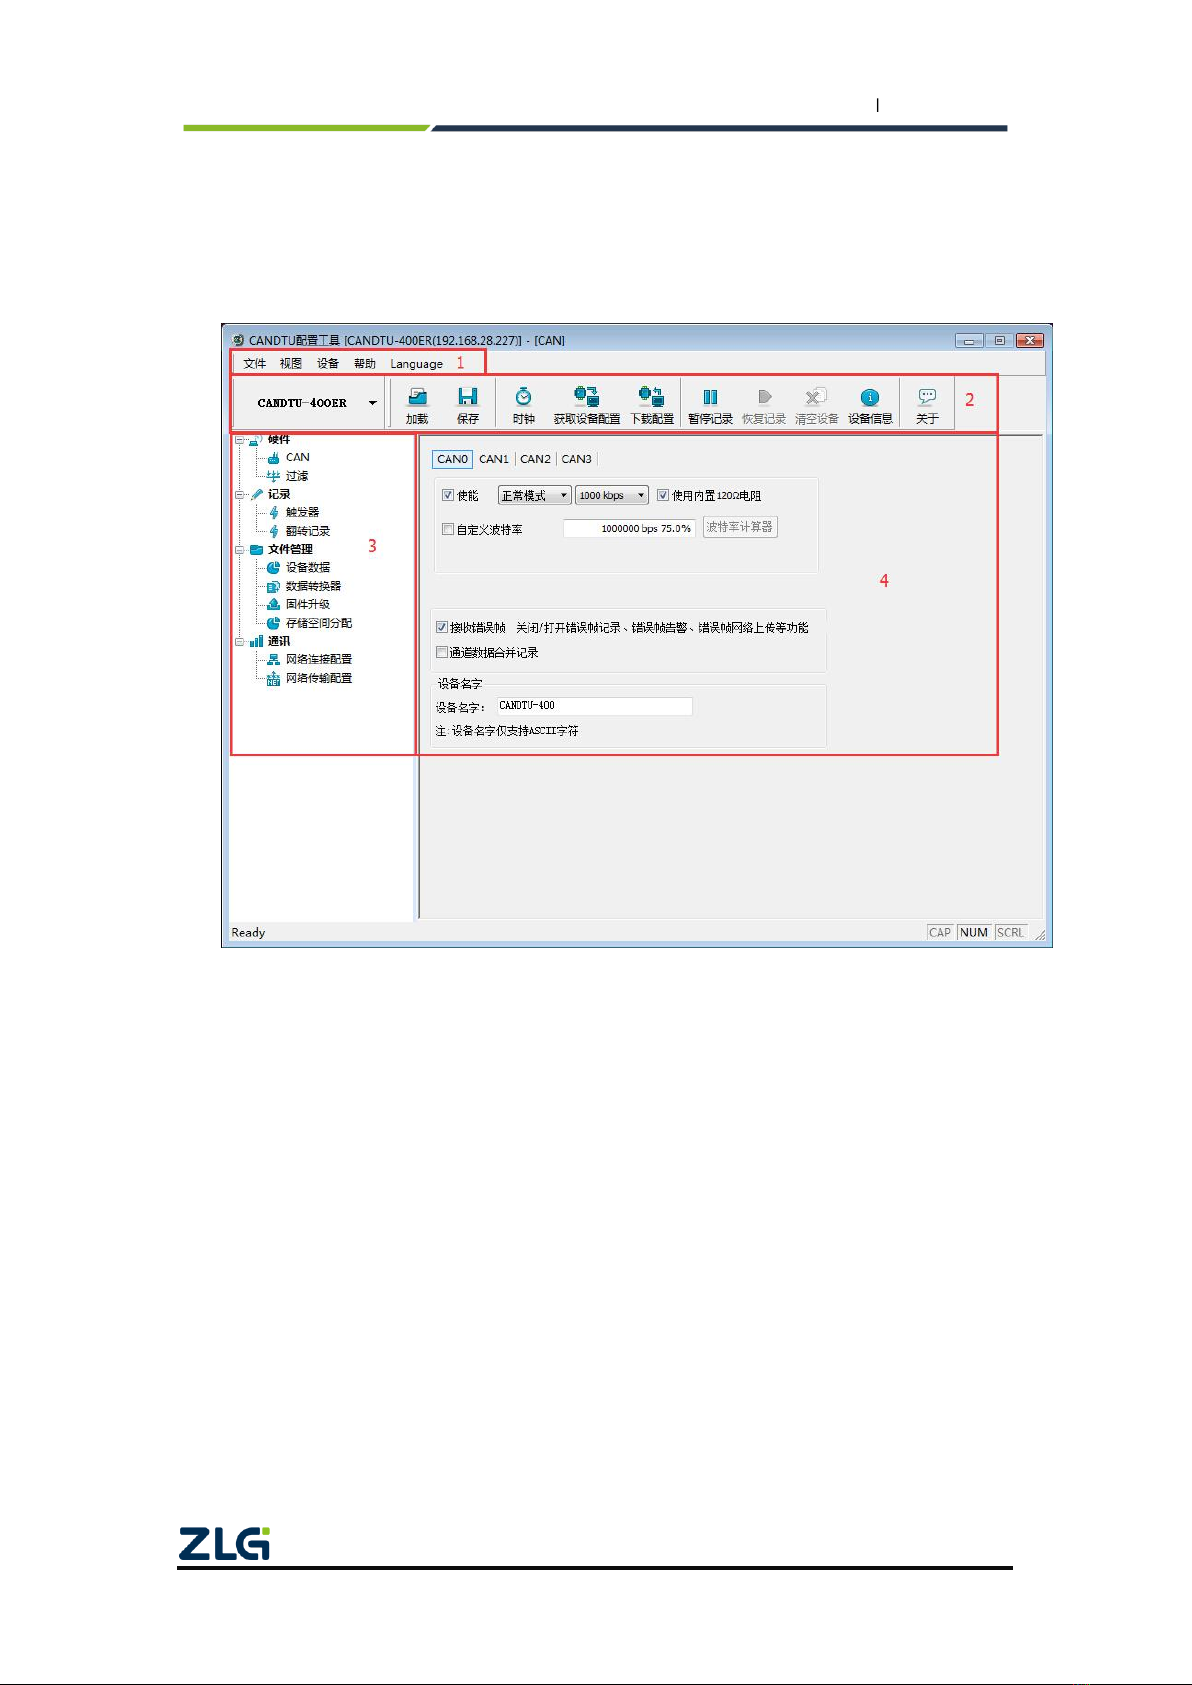
Task: Open the 翻转记录 tree node
Action: [x=307, y=531]
